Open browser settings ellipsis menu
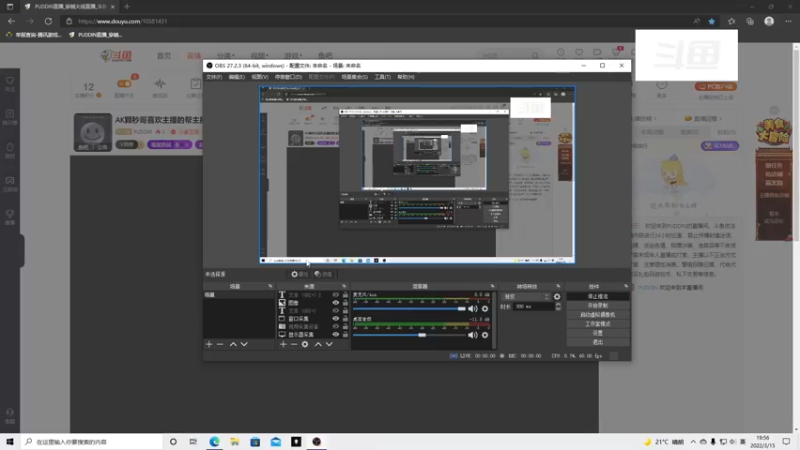800x450 pixels. click(788, 21)
